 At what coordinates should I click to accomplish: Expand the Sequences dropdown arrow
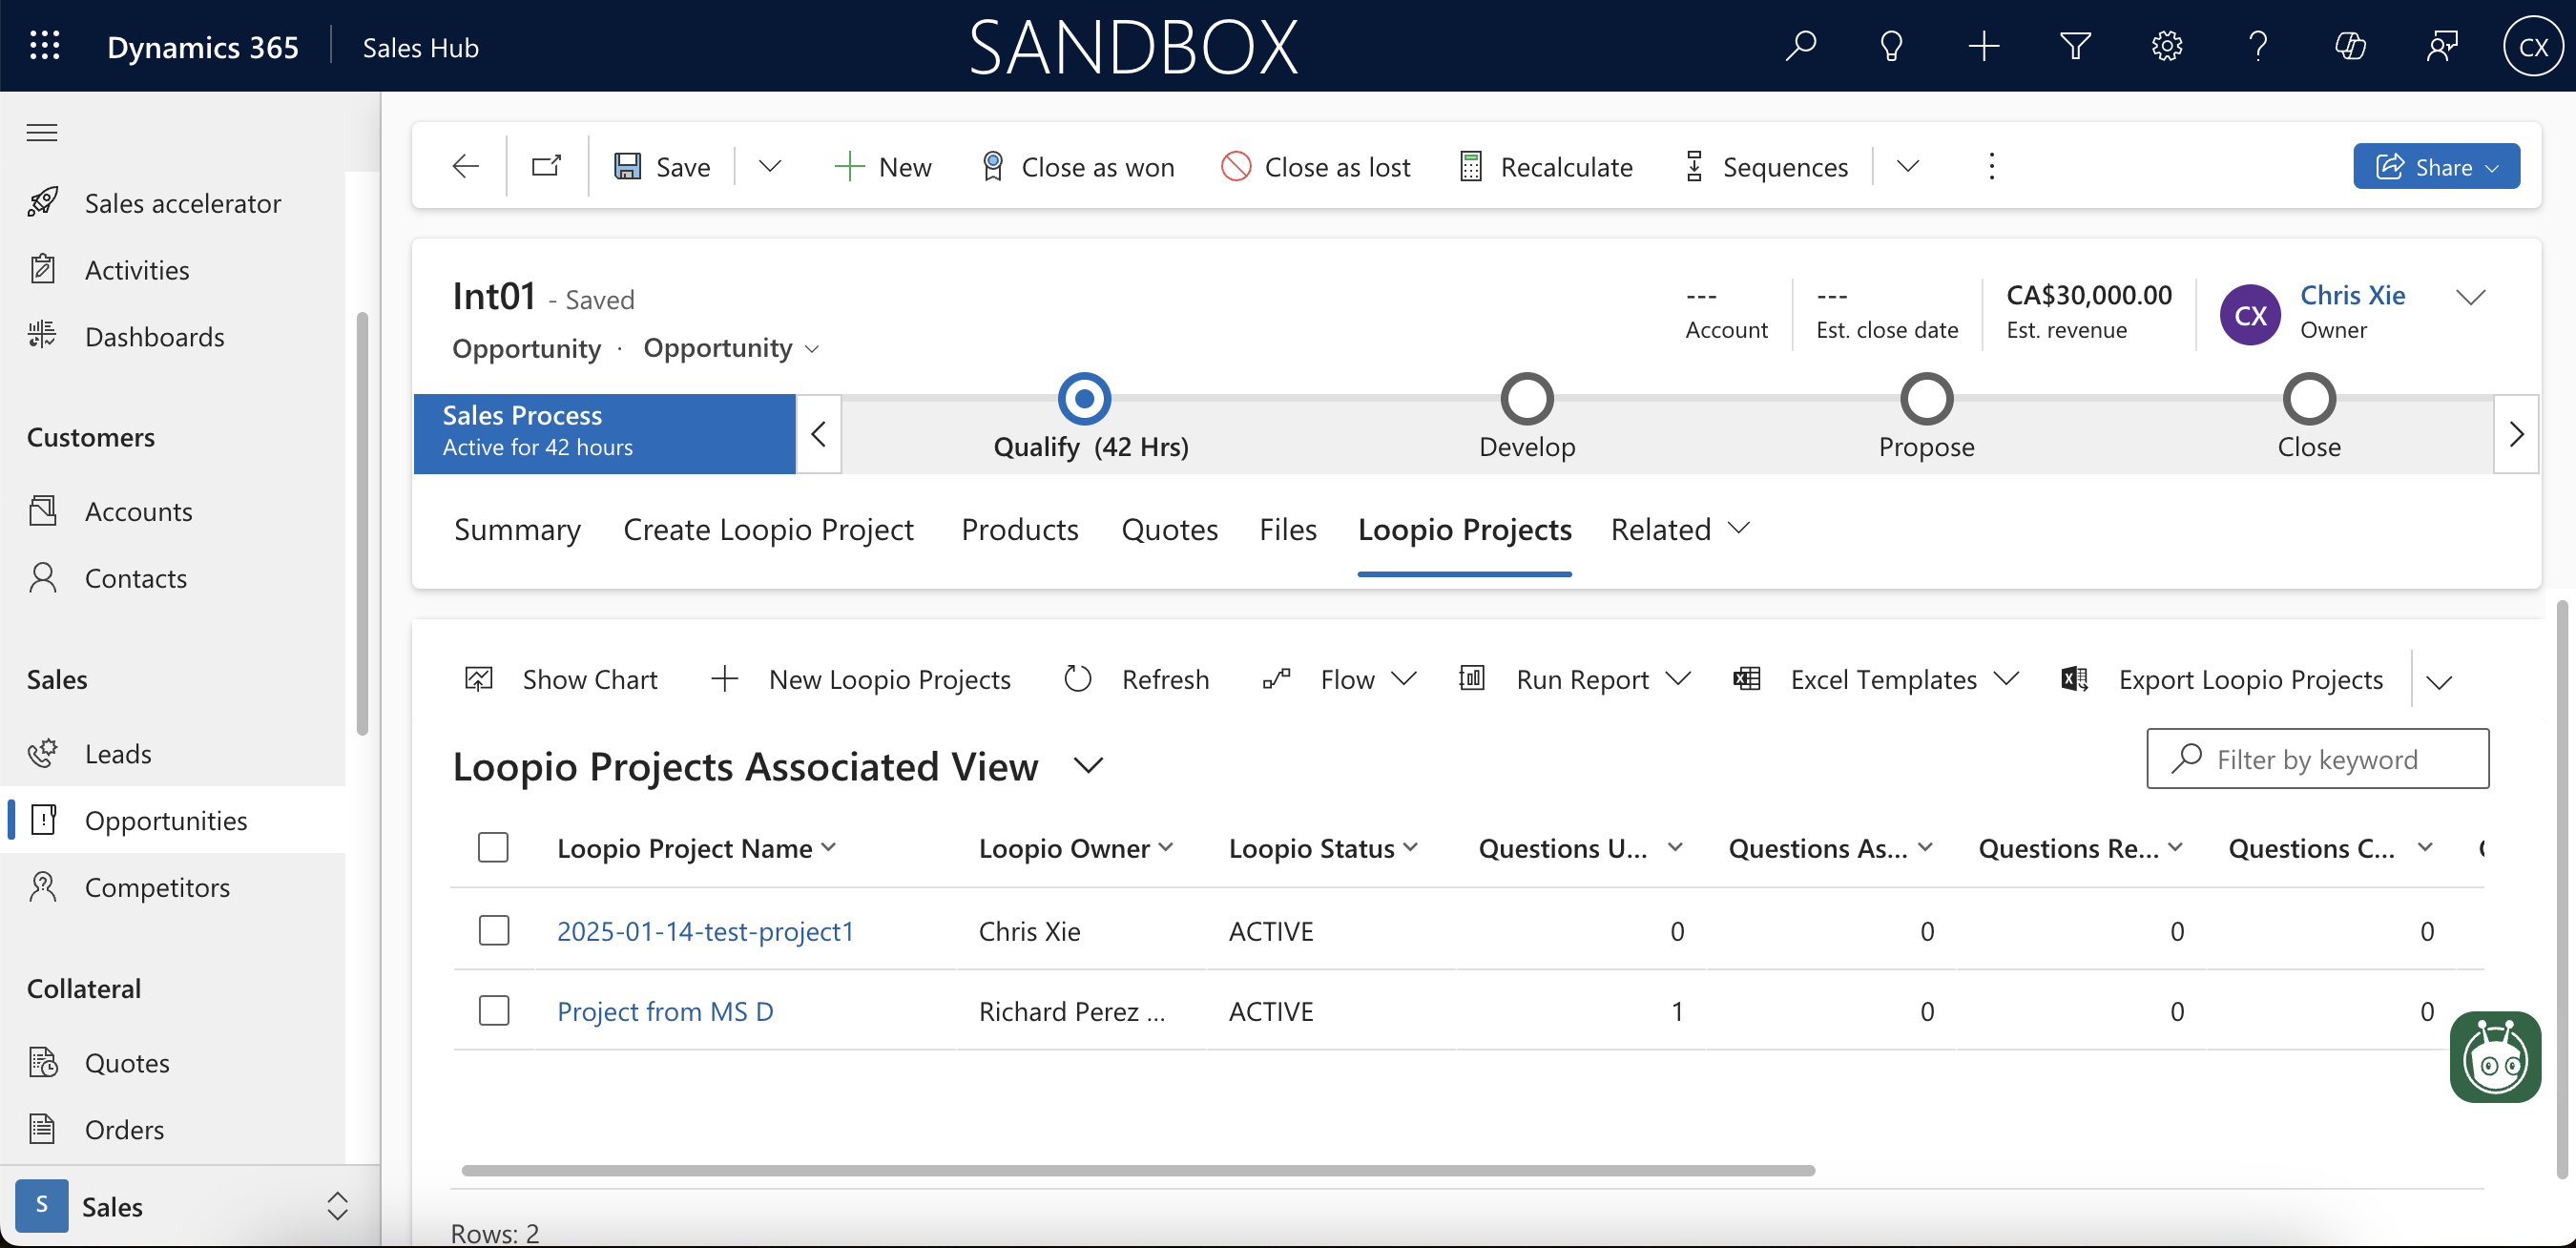1908,166
